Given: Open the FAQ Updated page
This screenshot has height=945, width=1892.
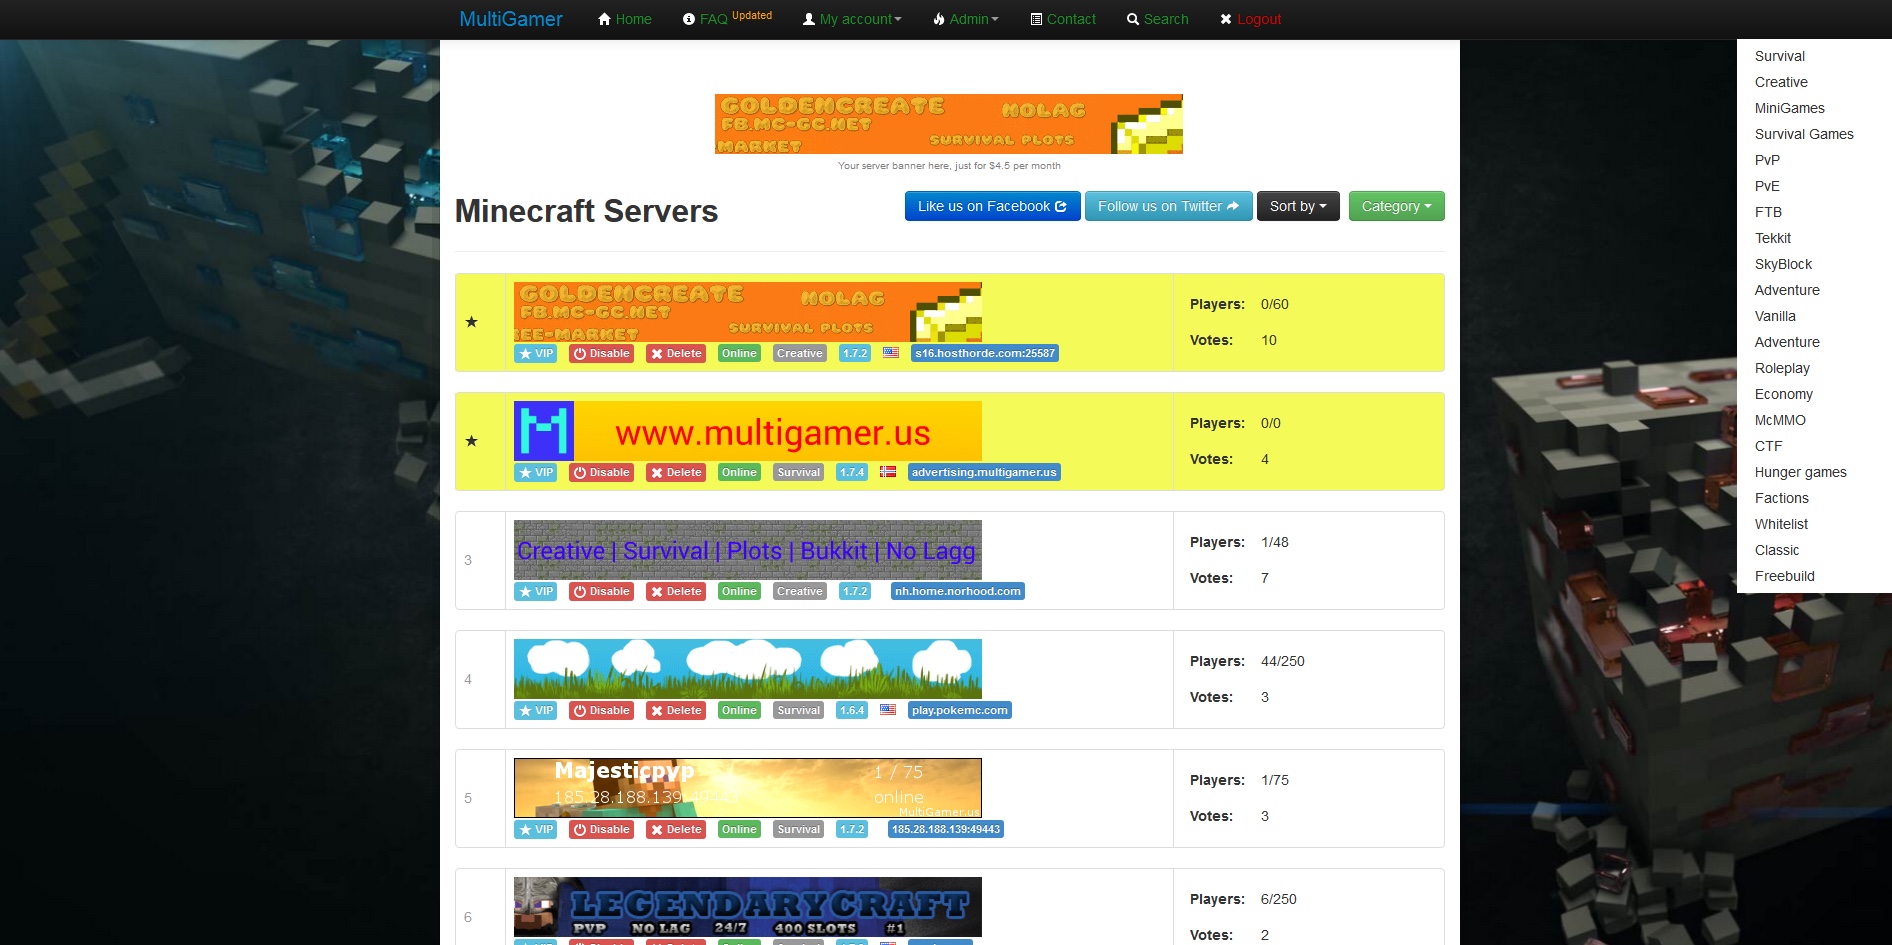Looking at the screenshot, I should [727, 18].
